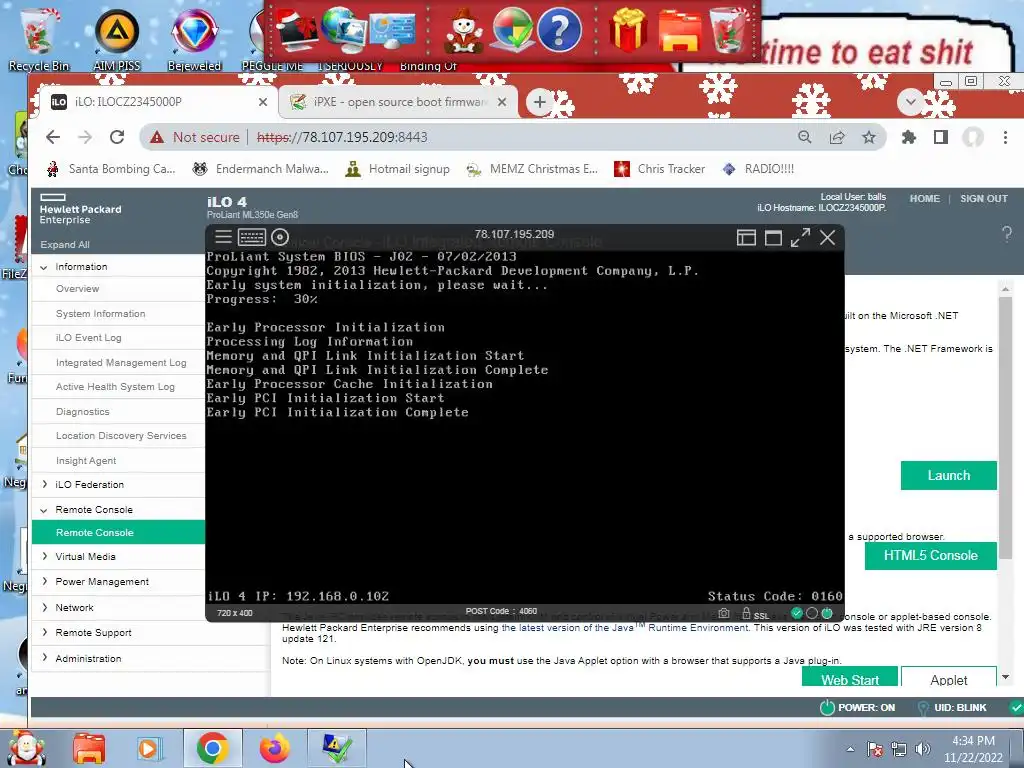Open Hotmail signup bookmark
This screenshot has width=1024, height=768.
click(397, 169)
